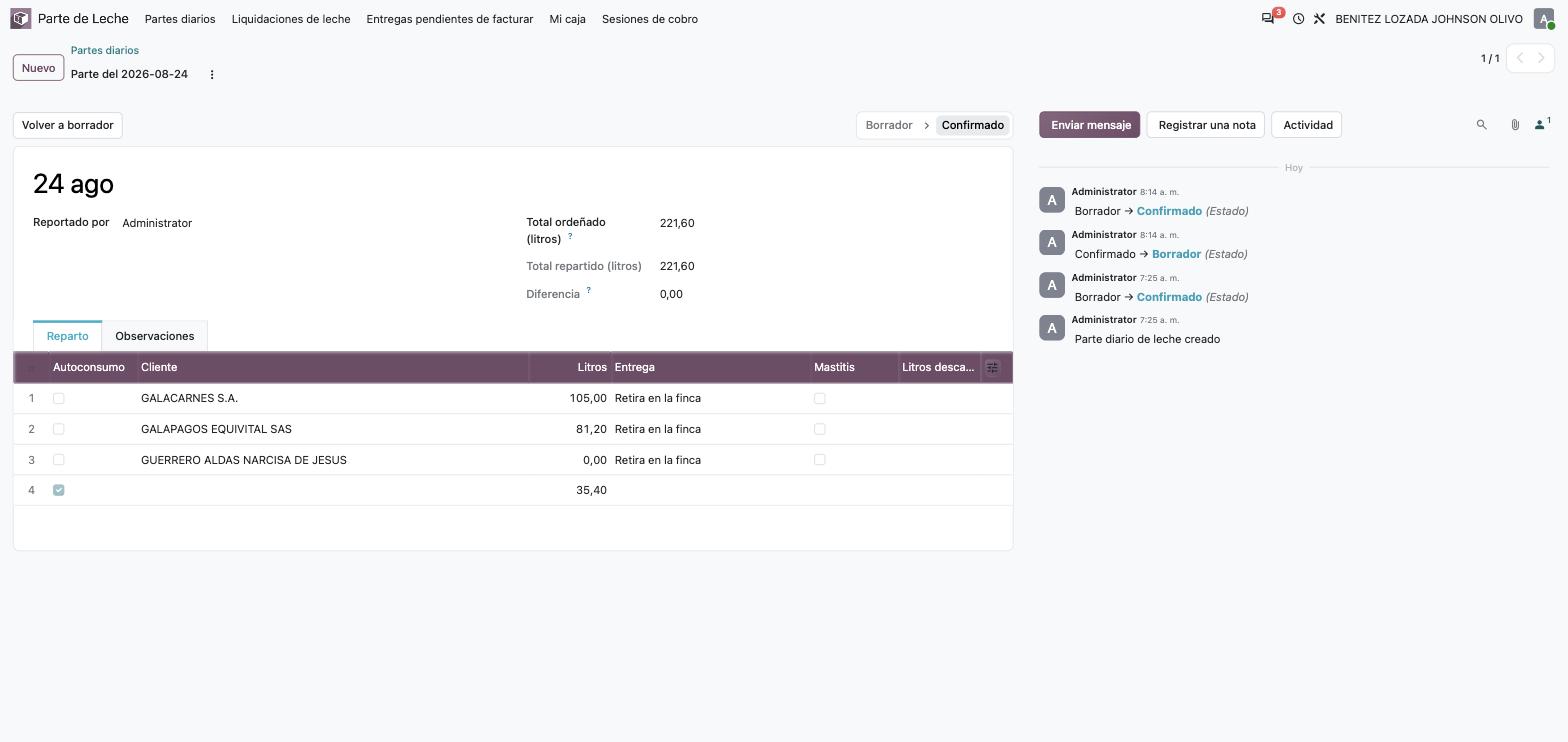Toggle Mastitis for GALACARNES S.A.
The width and height of the screenshot is (1568, 742).
(820, 398)
